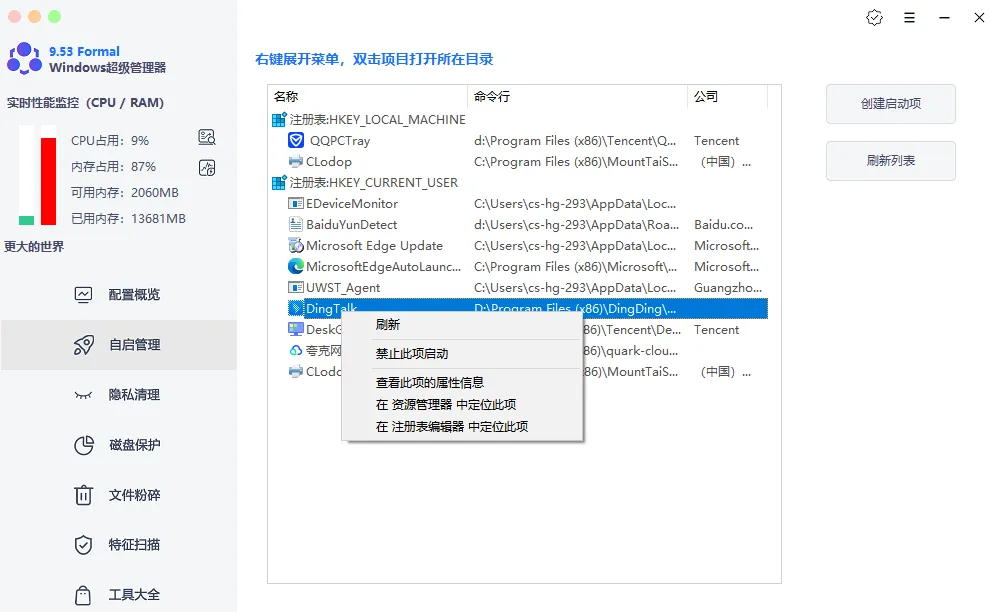996x612 pixels.
Task: Select the EDeviceMonitor row name
Action: pos(352,203)
